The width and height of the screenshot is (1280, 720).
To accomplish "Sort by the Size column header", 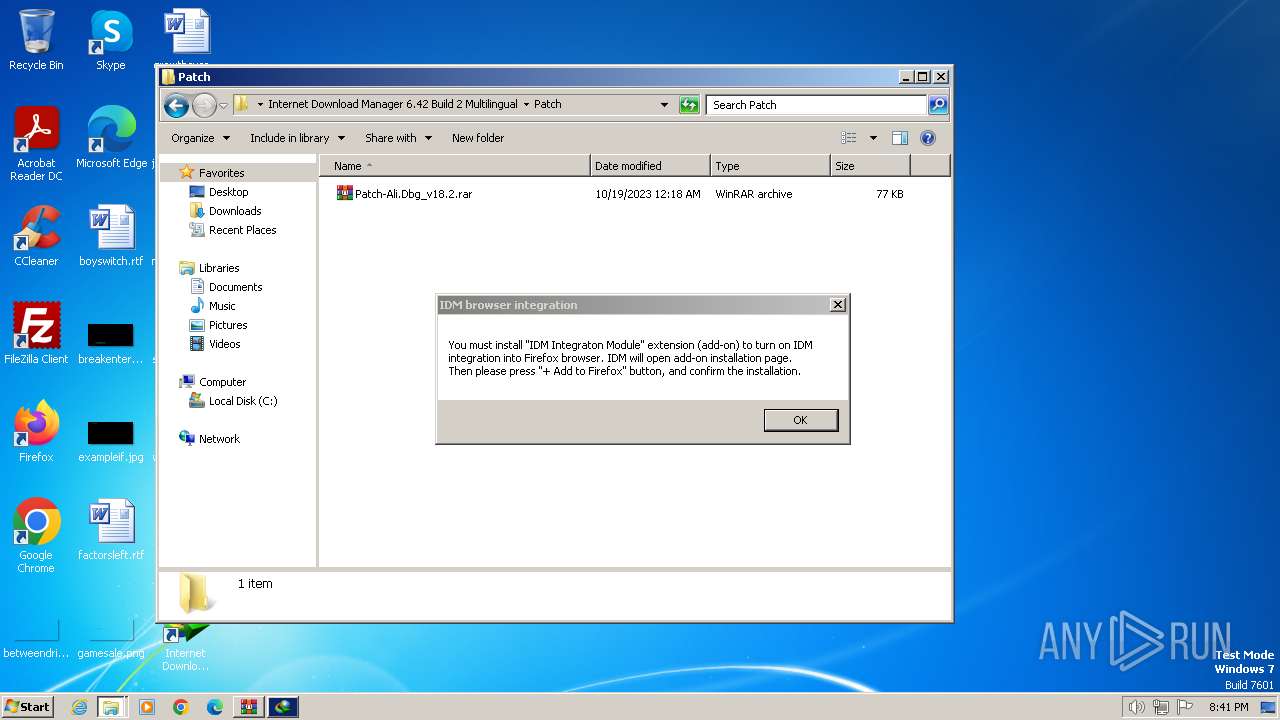I will click(x=870, y=166).
